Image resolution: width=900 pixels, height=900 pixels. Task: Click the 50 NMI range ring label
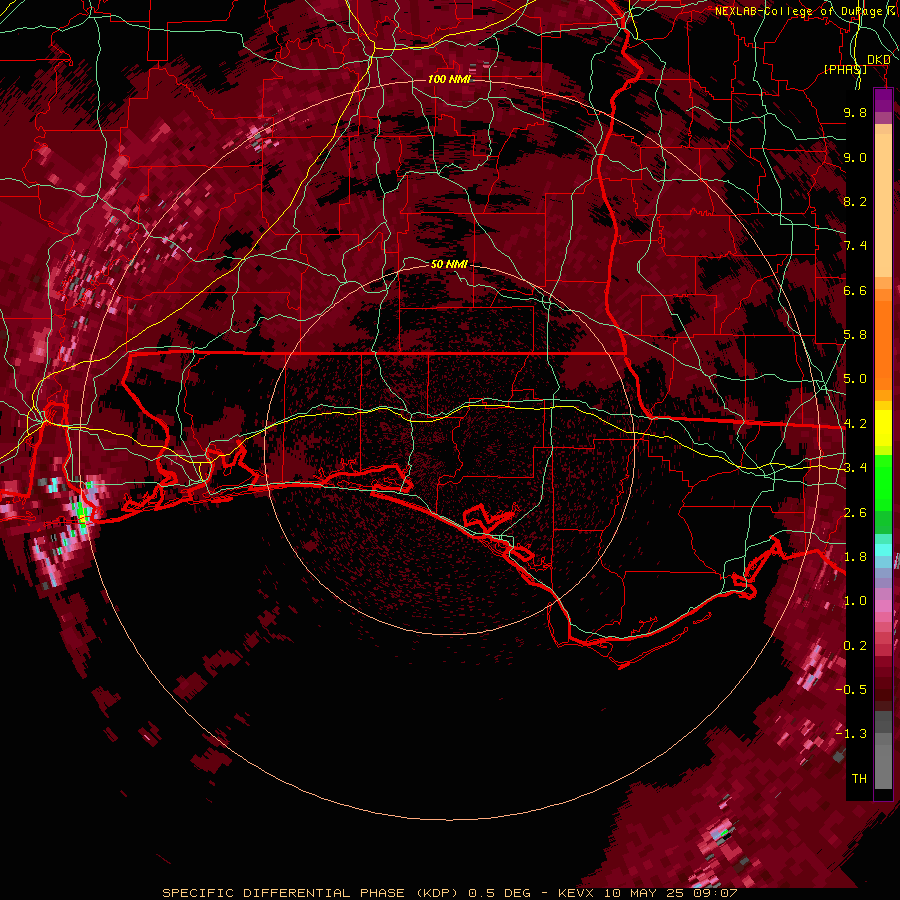pyautogui.click(x=449, y=264)
